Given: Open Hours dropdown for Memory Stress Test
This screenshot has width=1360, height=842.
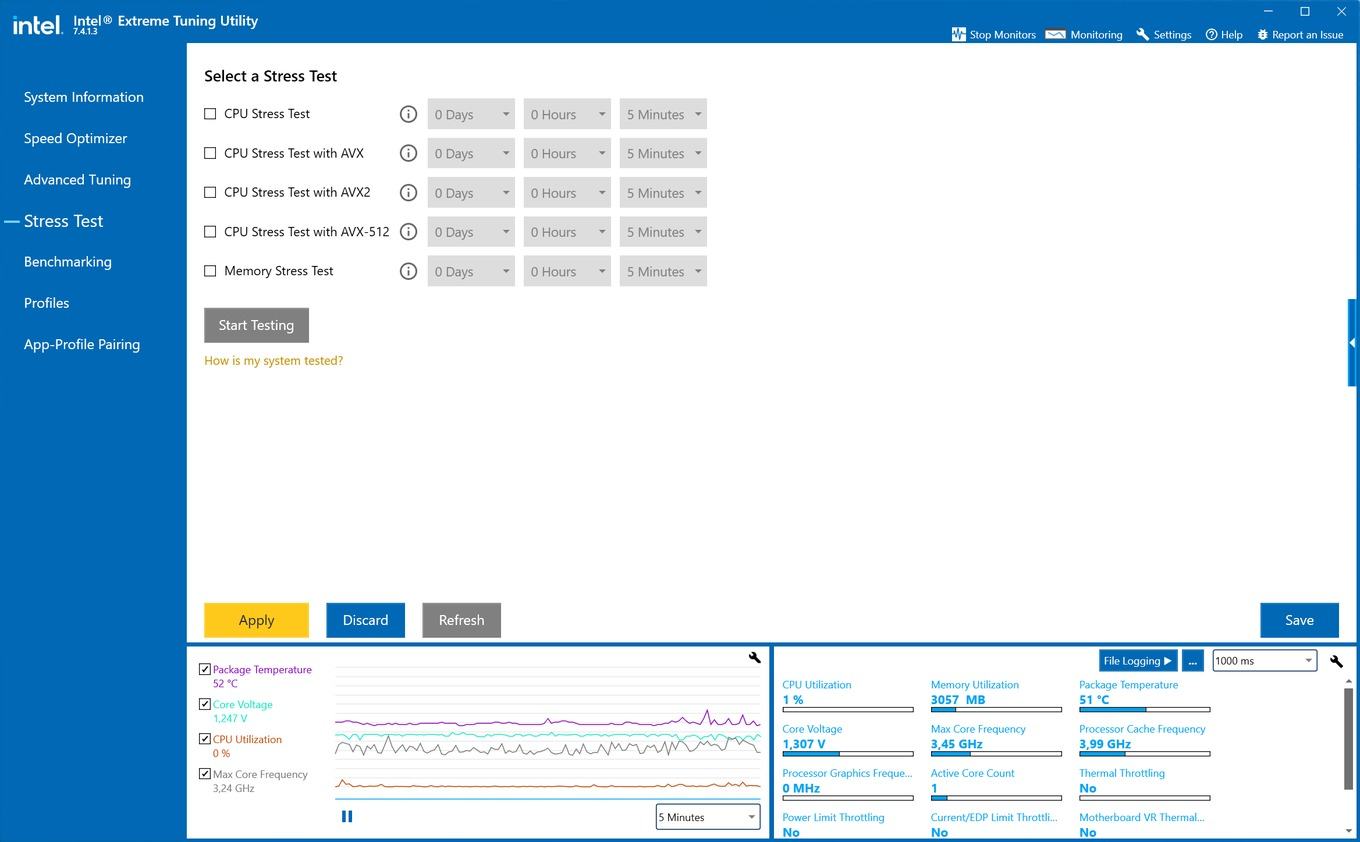Looking at the screenshot, I should point(567,271).
